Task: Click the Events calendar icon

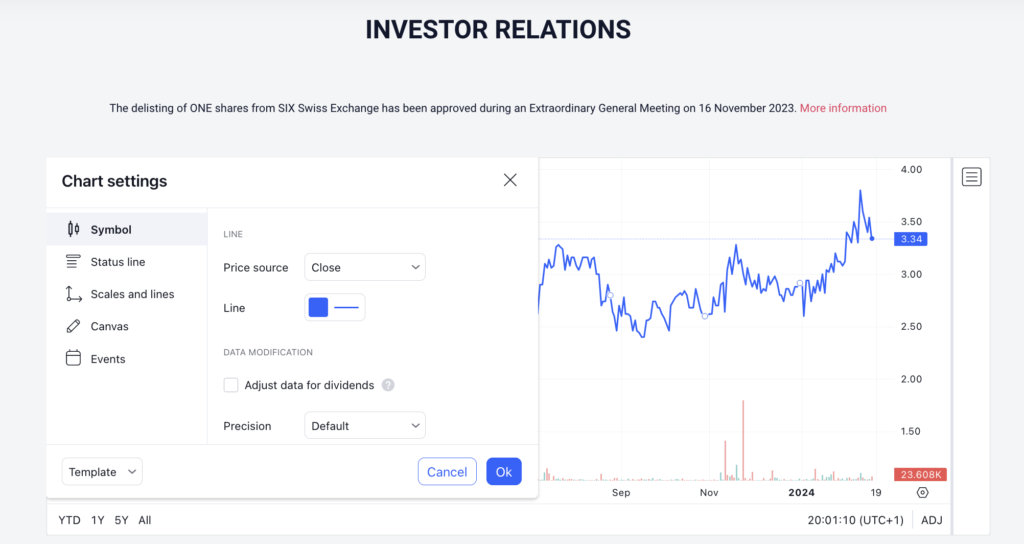Action: 73,358
